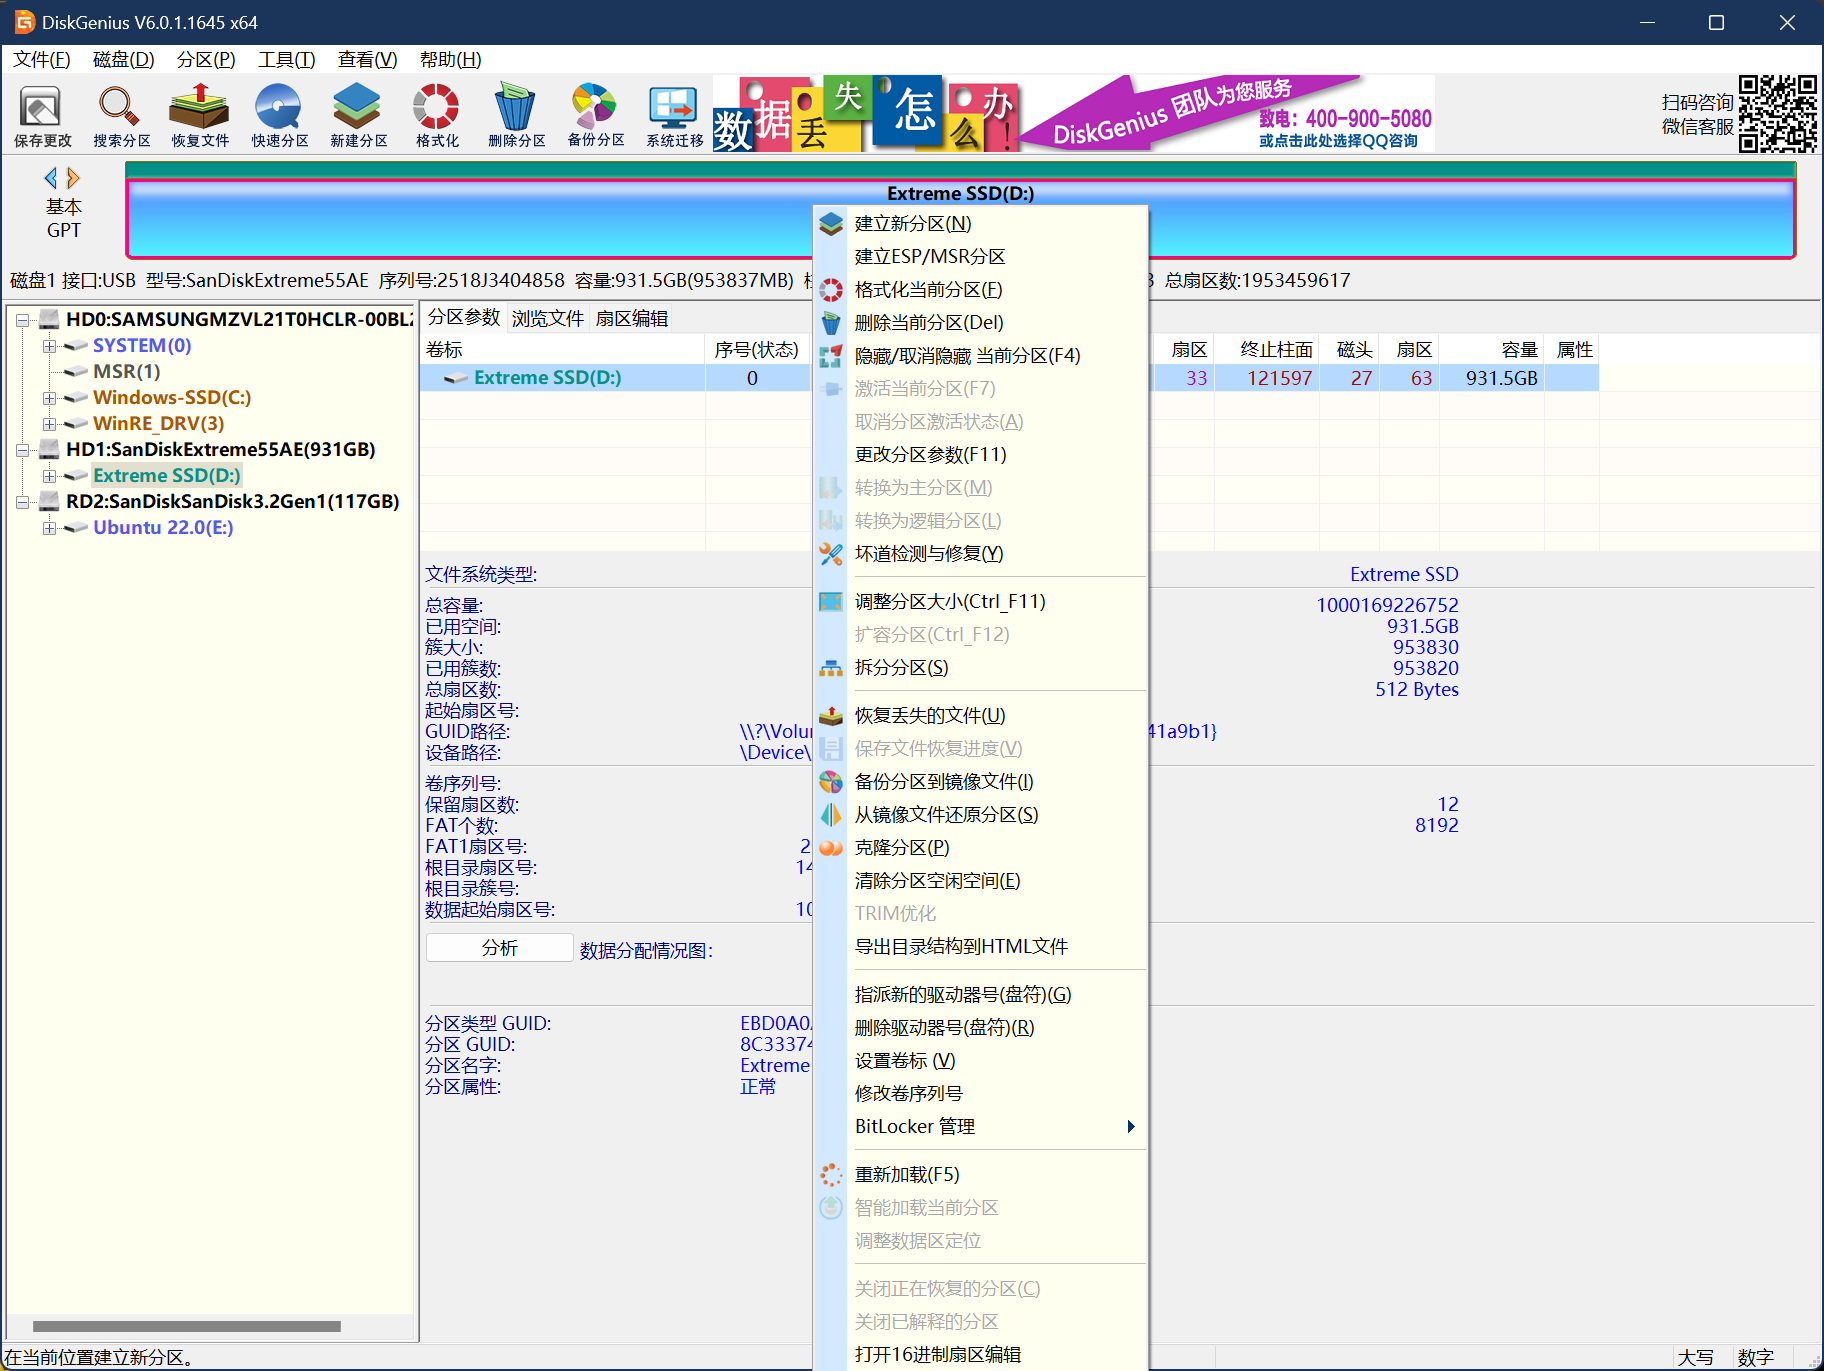The width and height of the screenshot is (1824, 1371).
Task: Select Ubuntu 22.0(E:) in the disk tree
Action: 163,527
